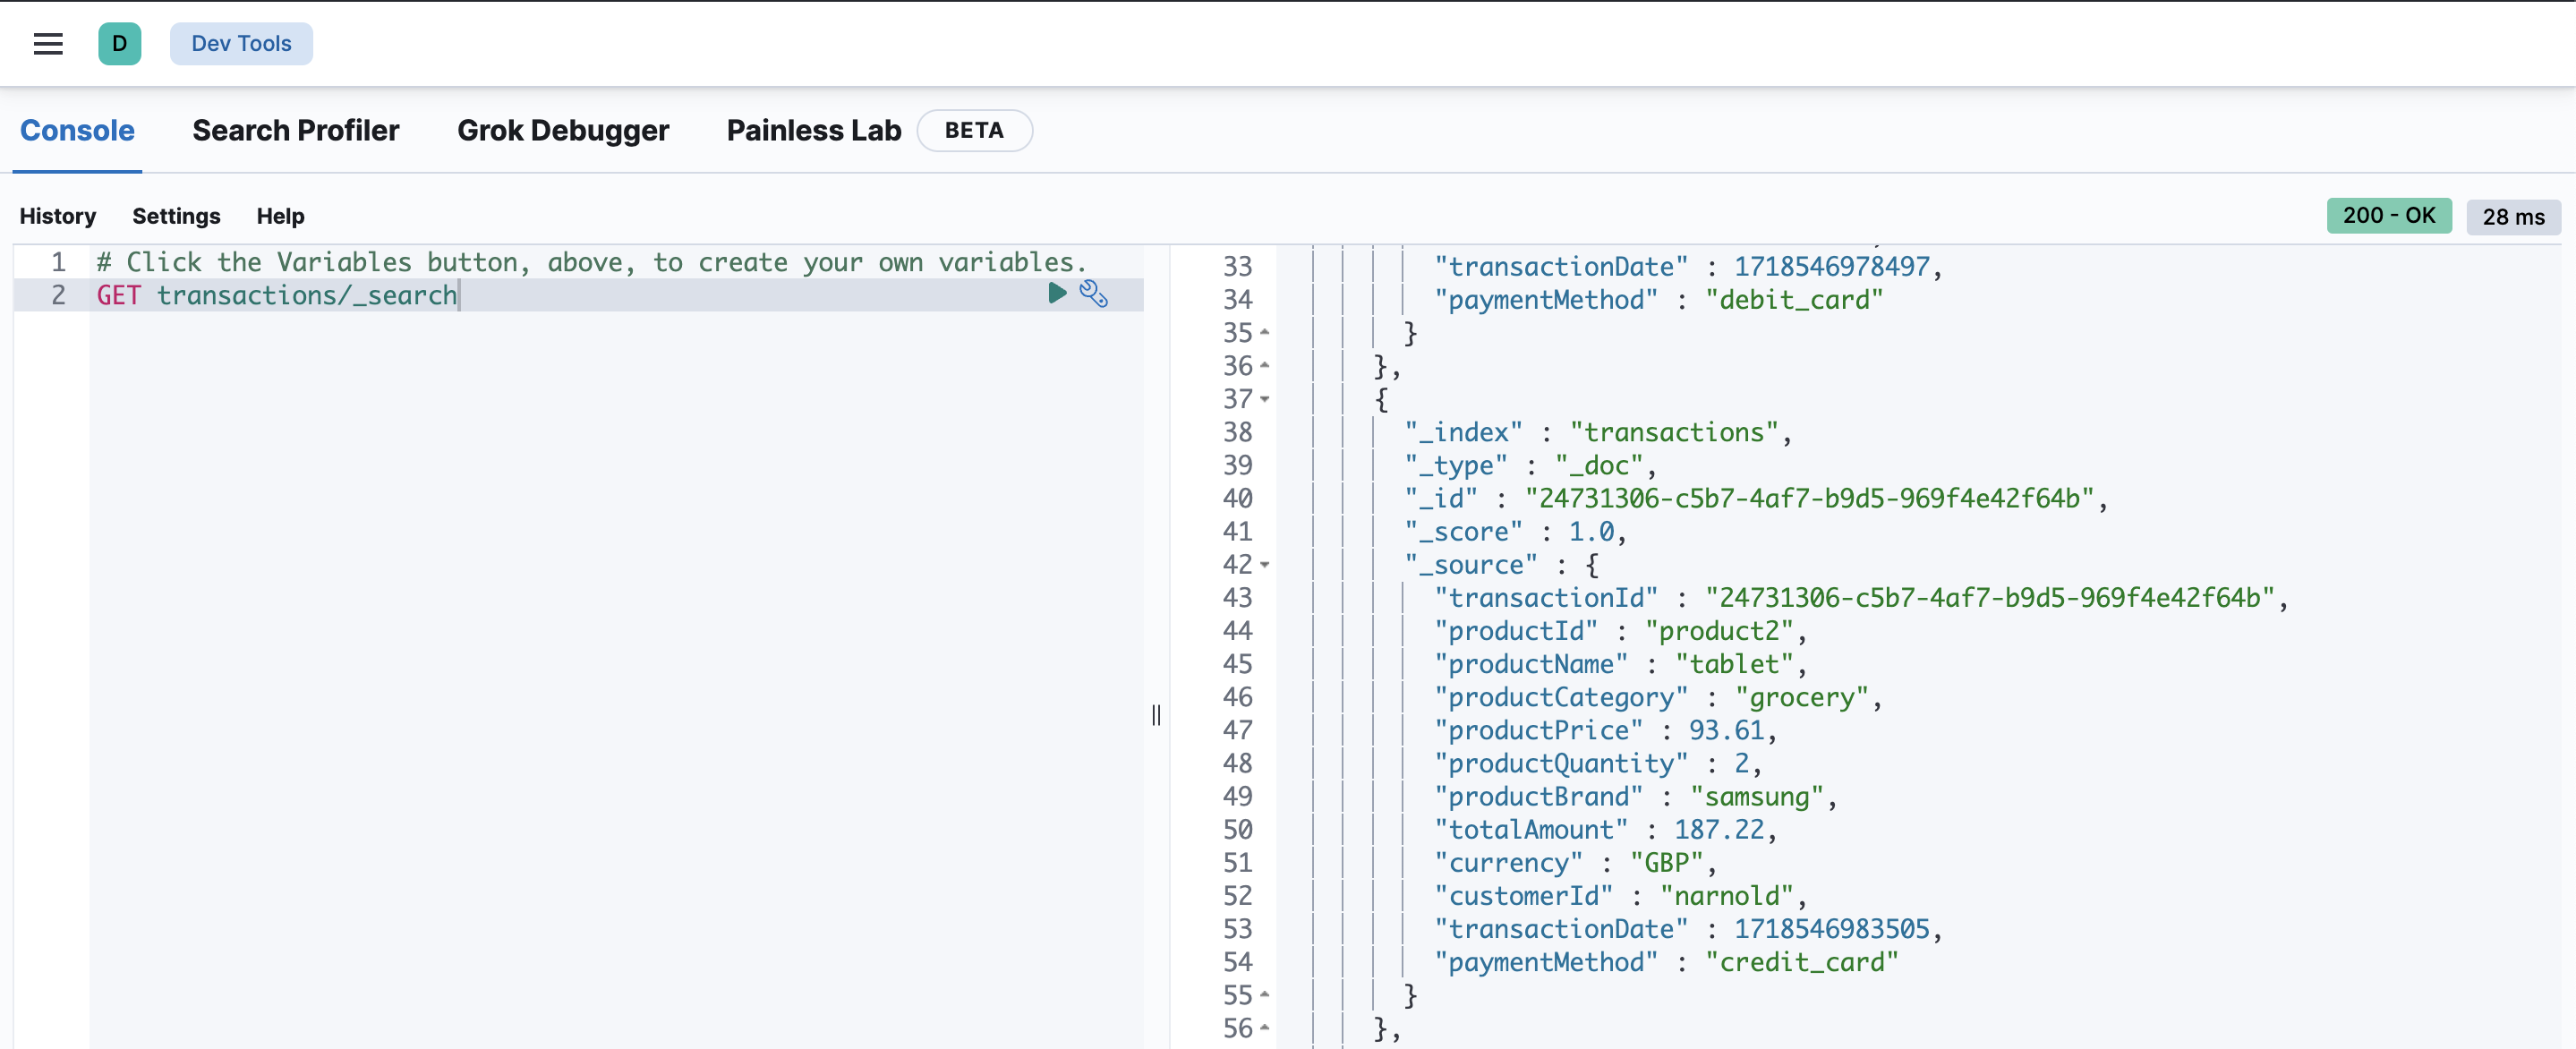Click the 200 - OK status badge
The width and height of the screenshot is (2576, 1049).
[2388, 216]
